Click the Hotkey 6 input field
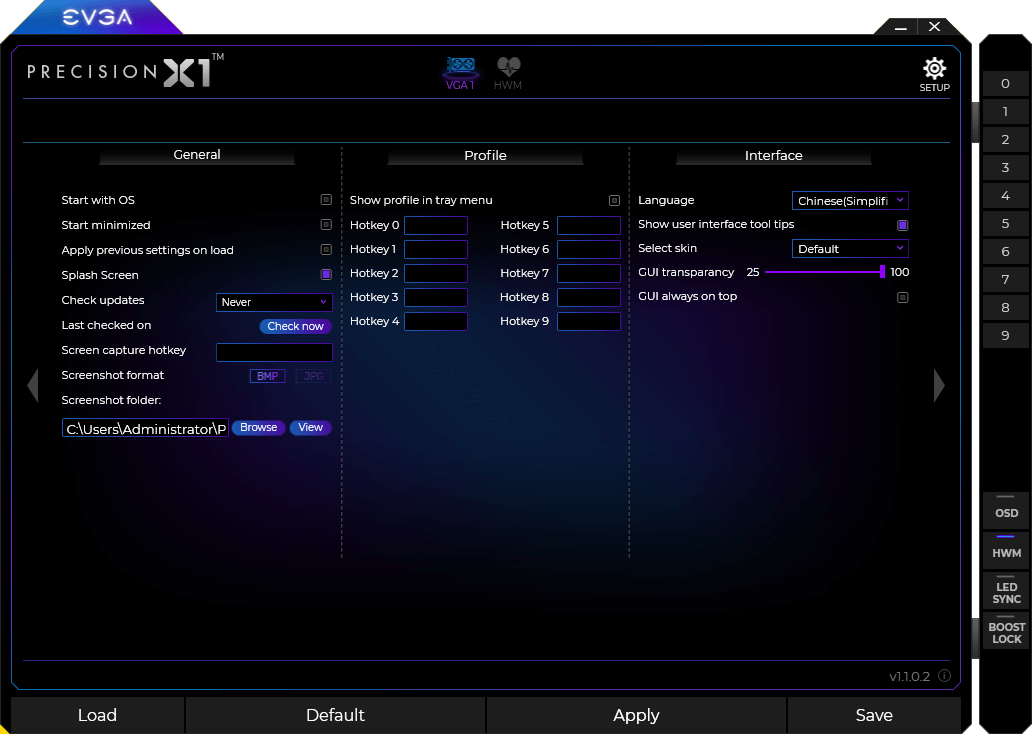The width and height of the screenshot is (1032, 734). 588,249
